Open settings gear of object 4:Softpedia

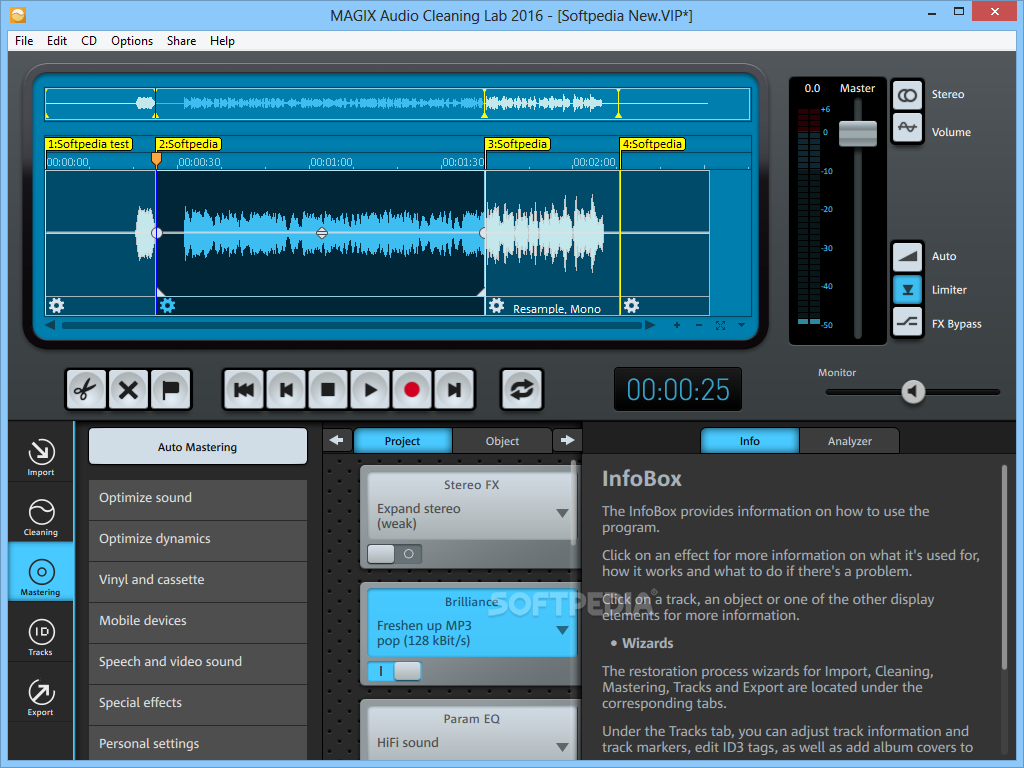(631, 305)
